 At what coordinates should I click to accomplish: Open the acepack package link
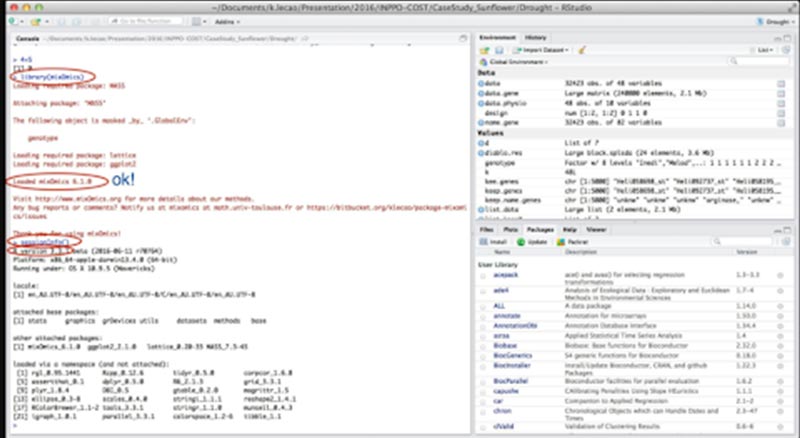[505, 275]
